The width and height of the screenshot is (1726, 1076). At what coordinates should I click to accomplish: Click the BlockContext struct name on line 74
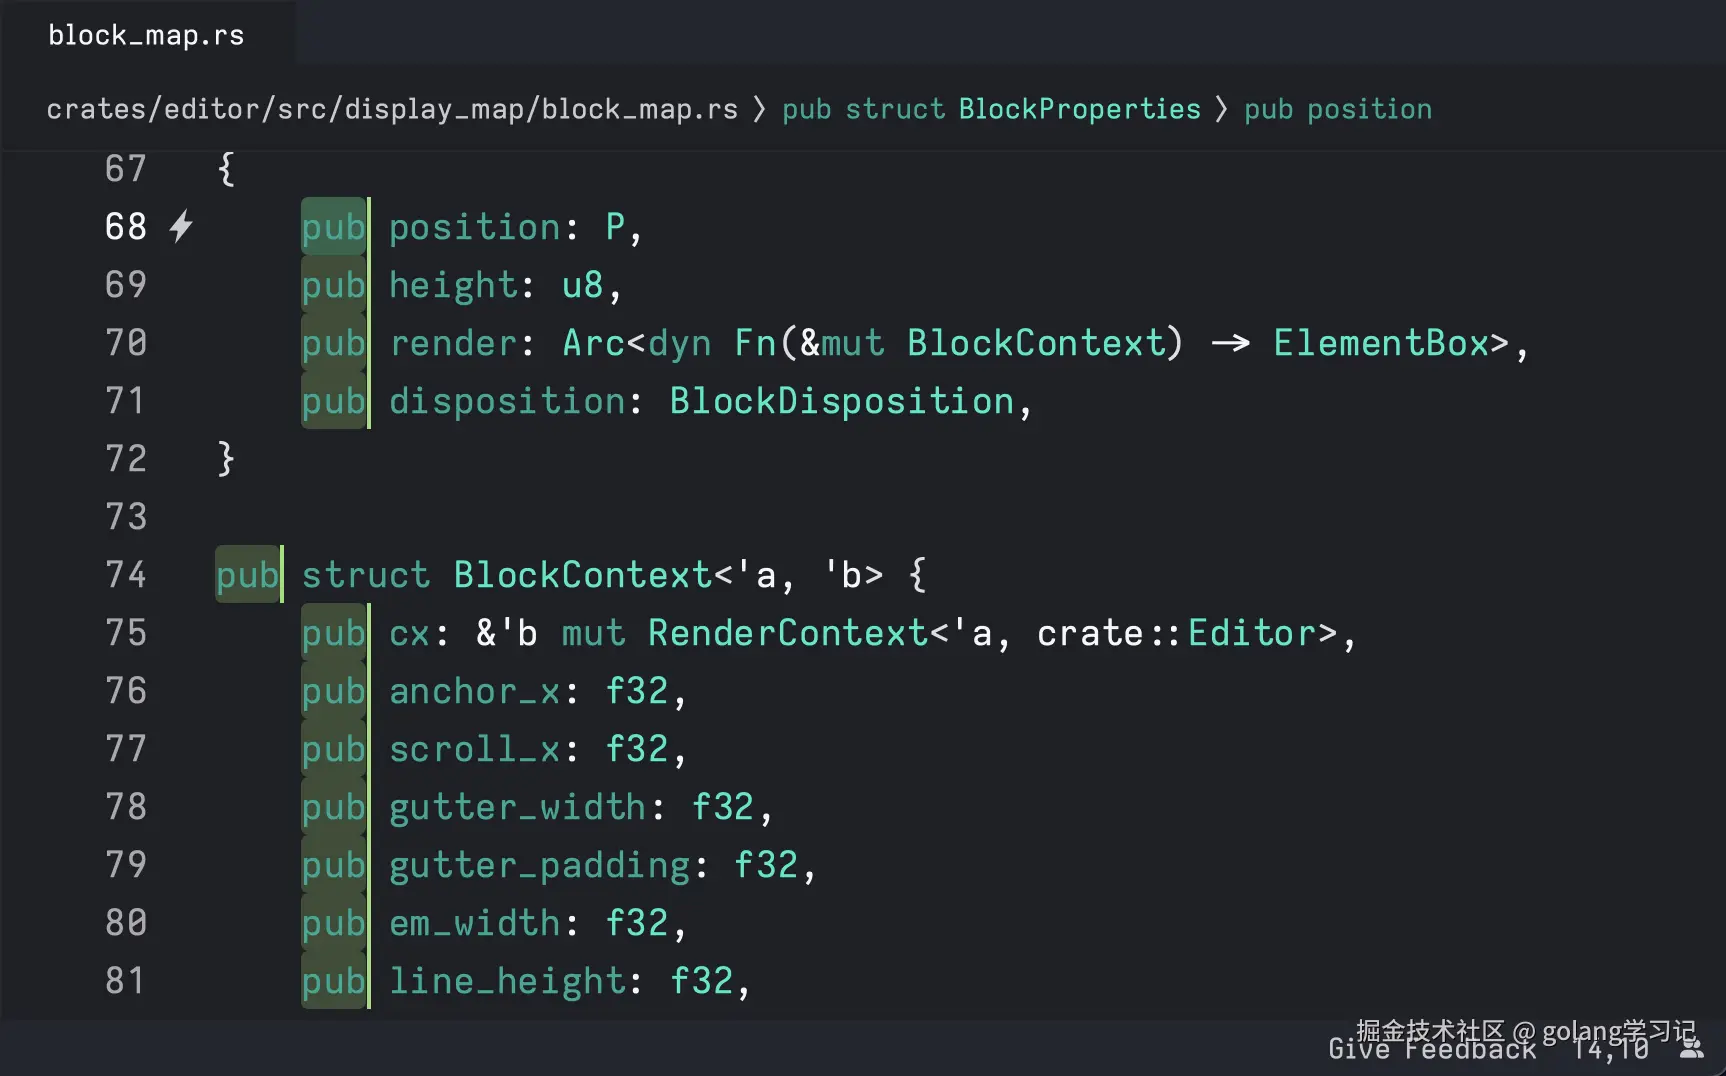click(582, 575)
